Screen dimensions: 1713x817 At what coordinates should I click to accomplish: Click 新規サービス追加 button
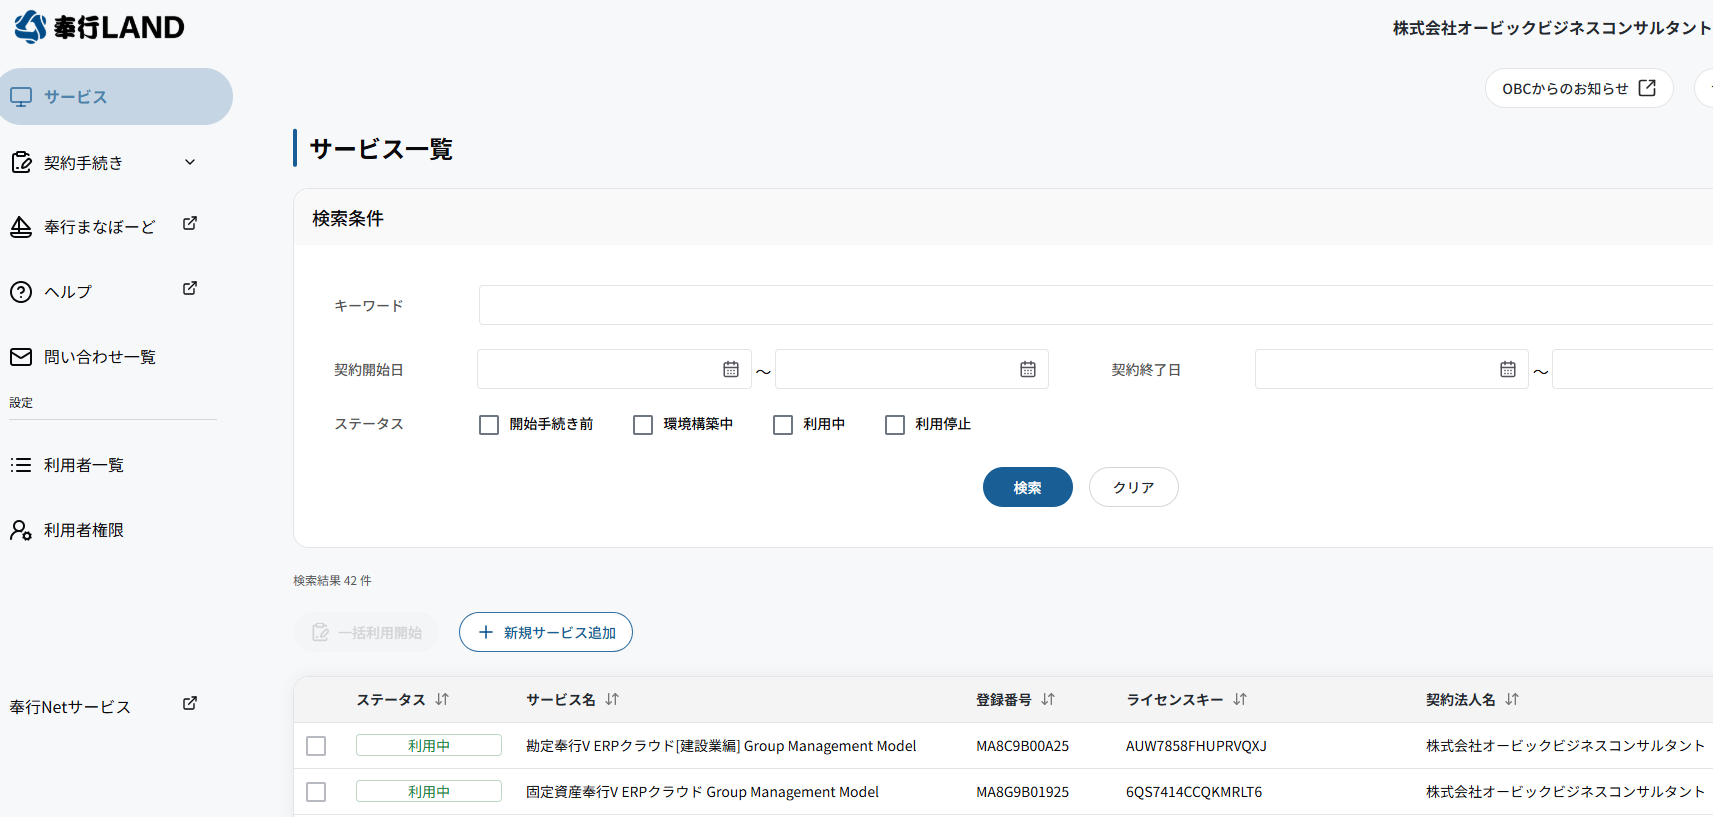coord(546,632)
